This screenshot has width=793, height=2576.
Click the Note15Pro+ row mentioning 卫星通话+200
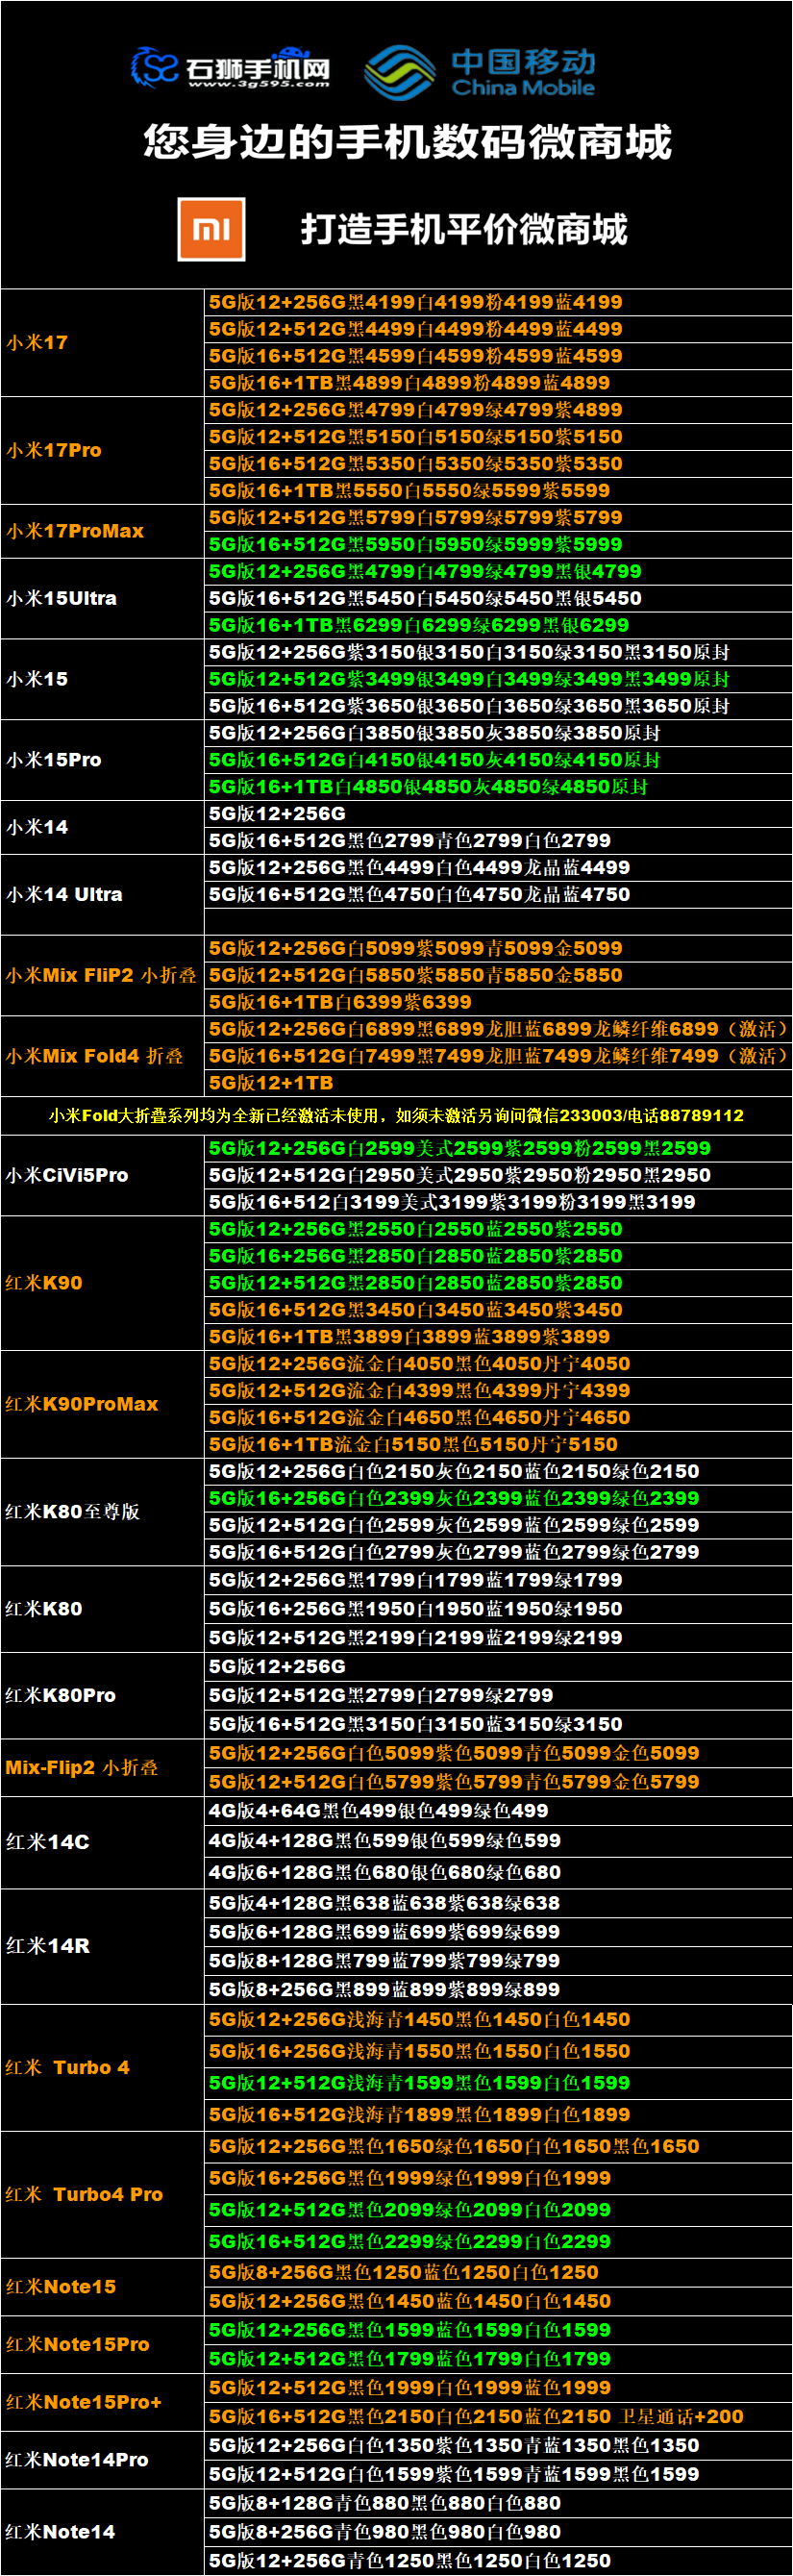(x=476, y=2416)
